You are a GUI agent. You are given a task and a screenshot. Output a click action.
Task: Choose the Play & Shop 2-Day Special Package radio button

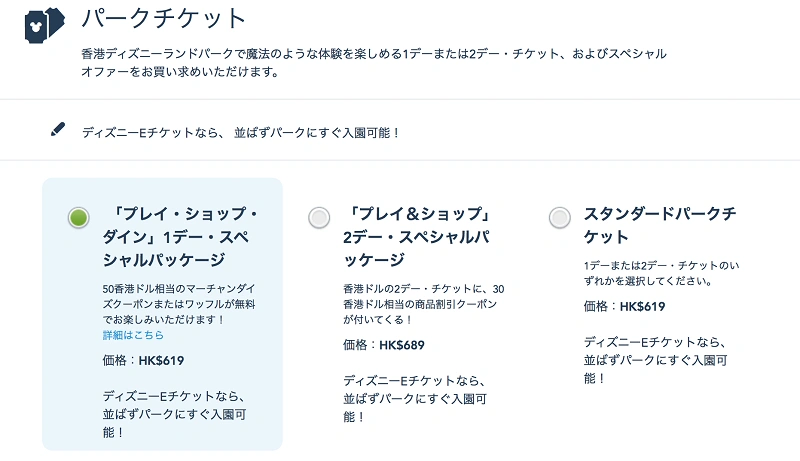click(x=319, y=216)
